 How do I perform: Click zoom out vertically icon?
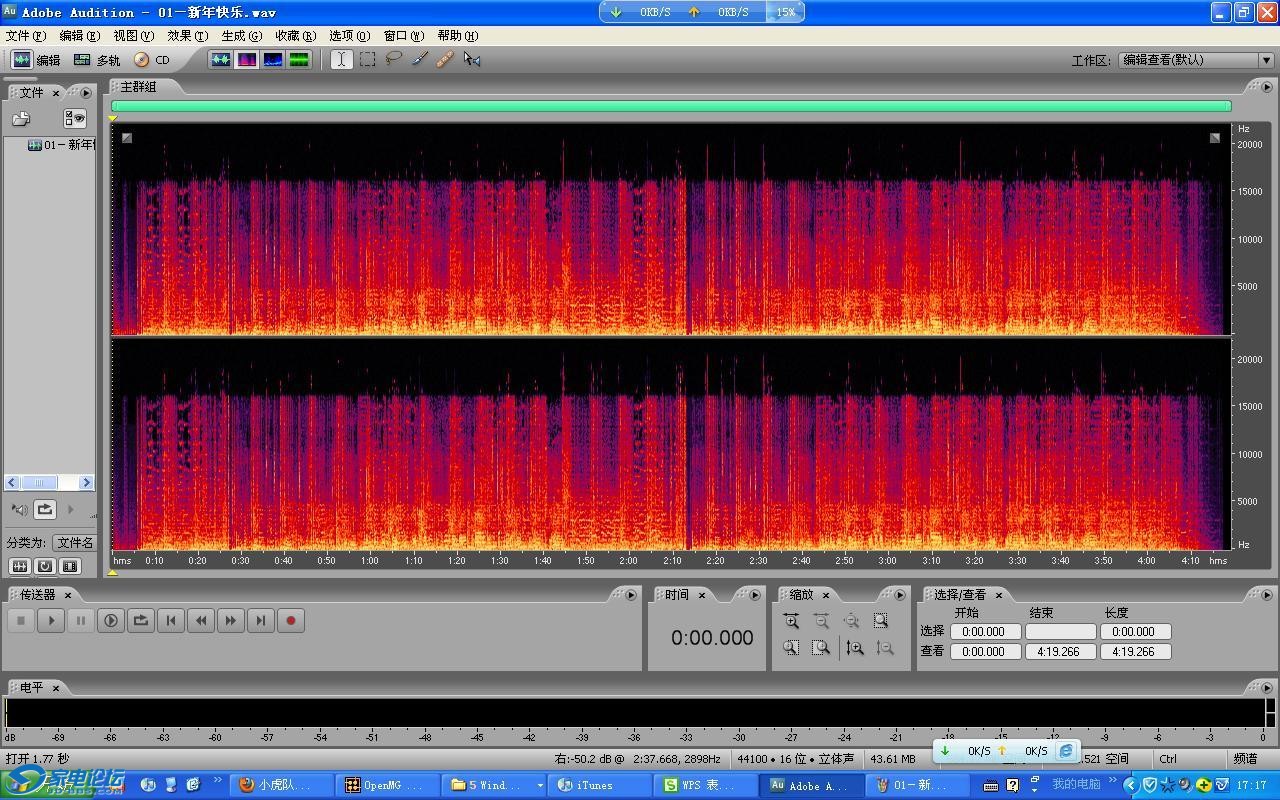[x=884, y=648]
